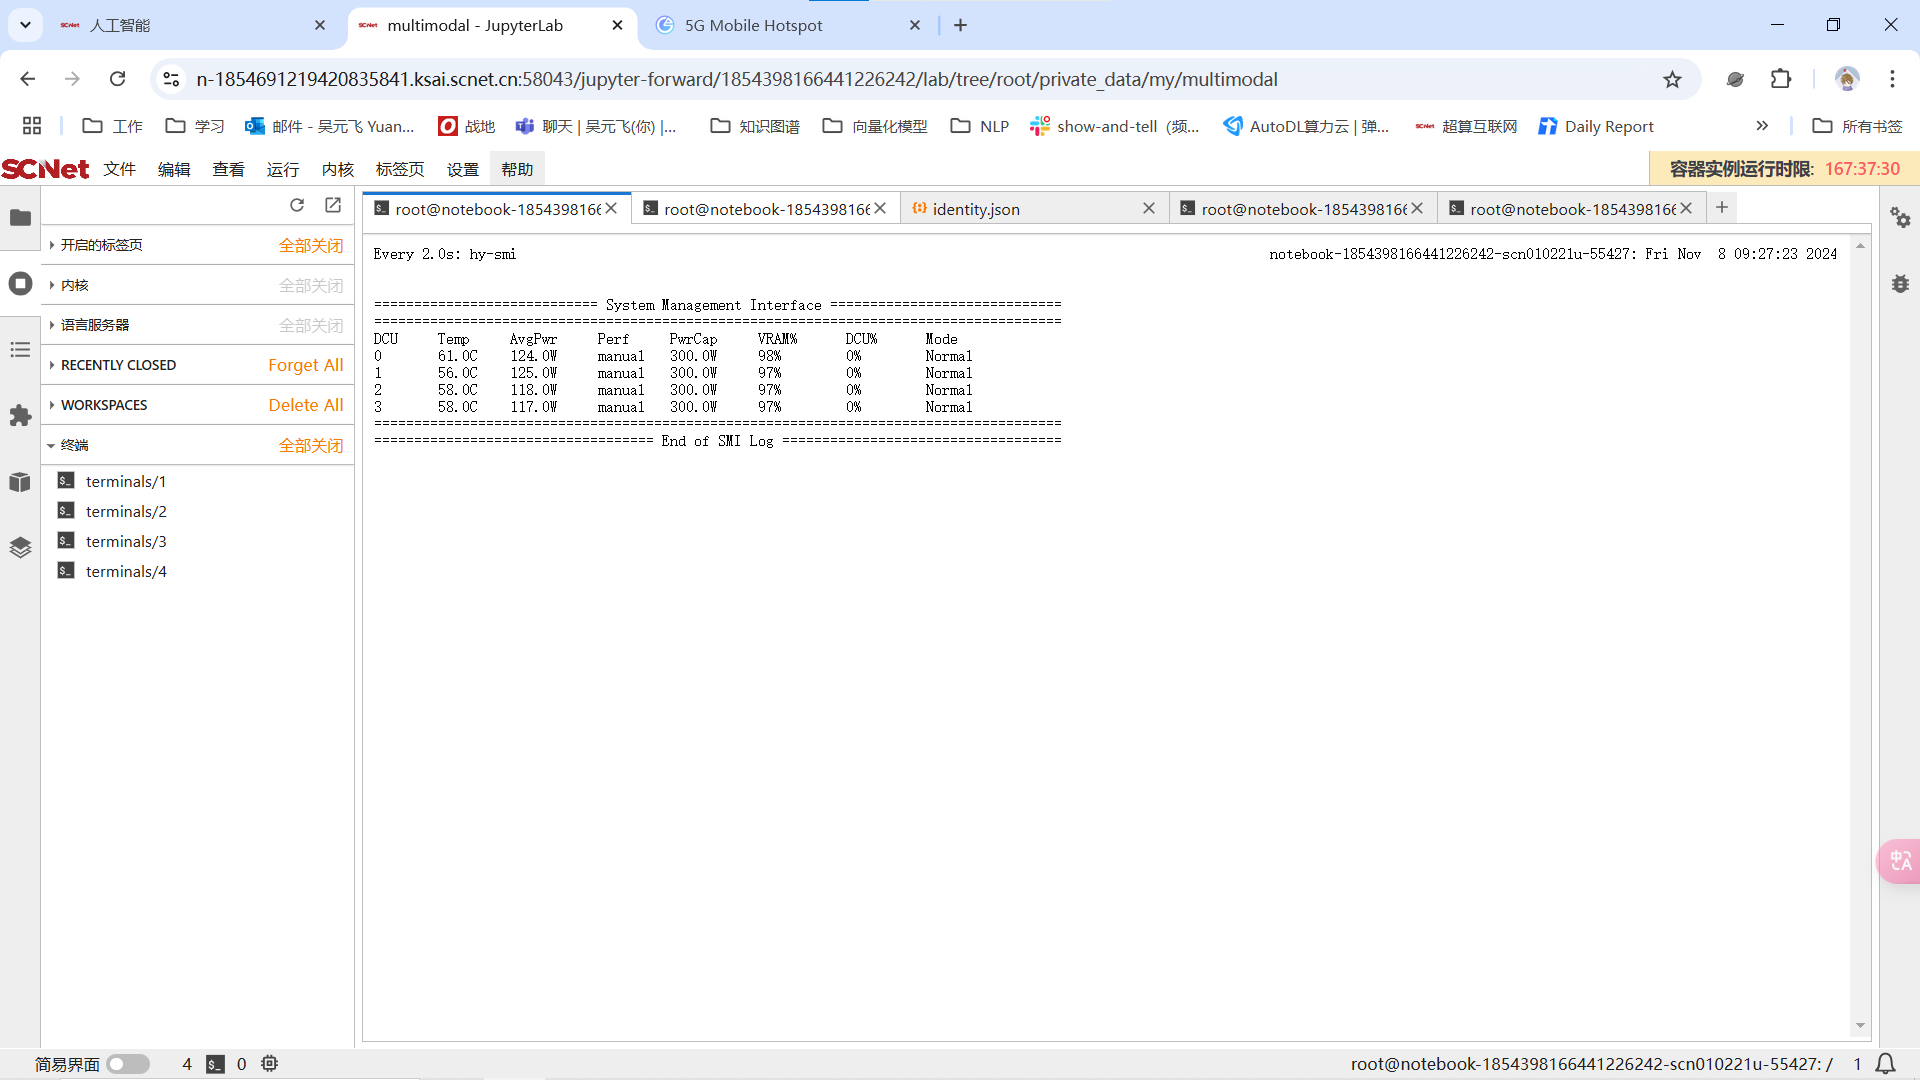
Task: Open the Daily Report bookmark
Action: pyautogui.click(x=1597, y=126)
